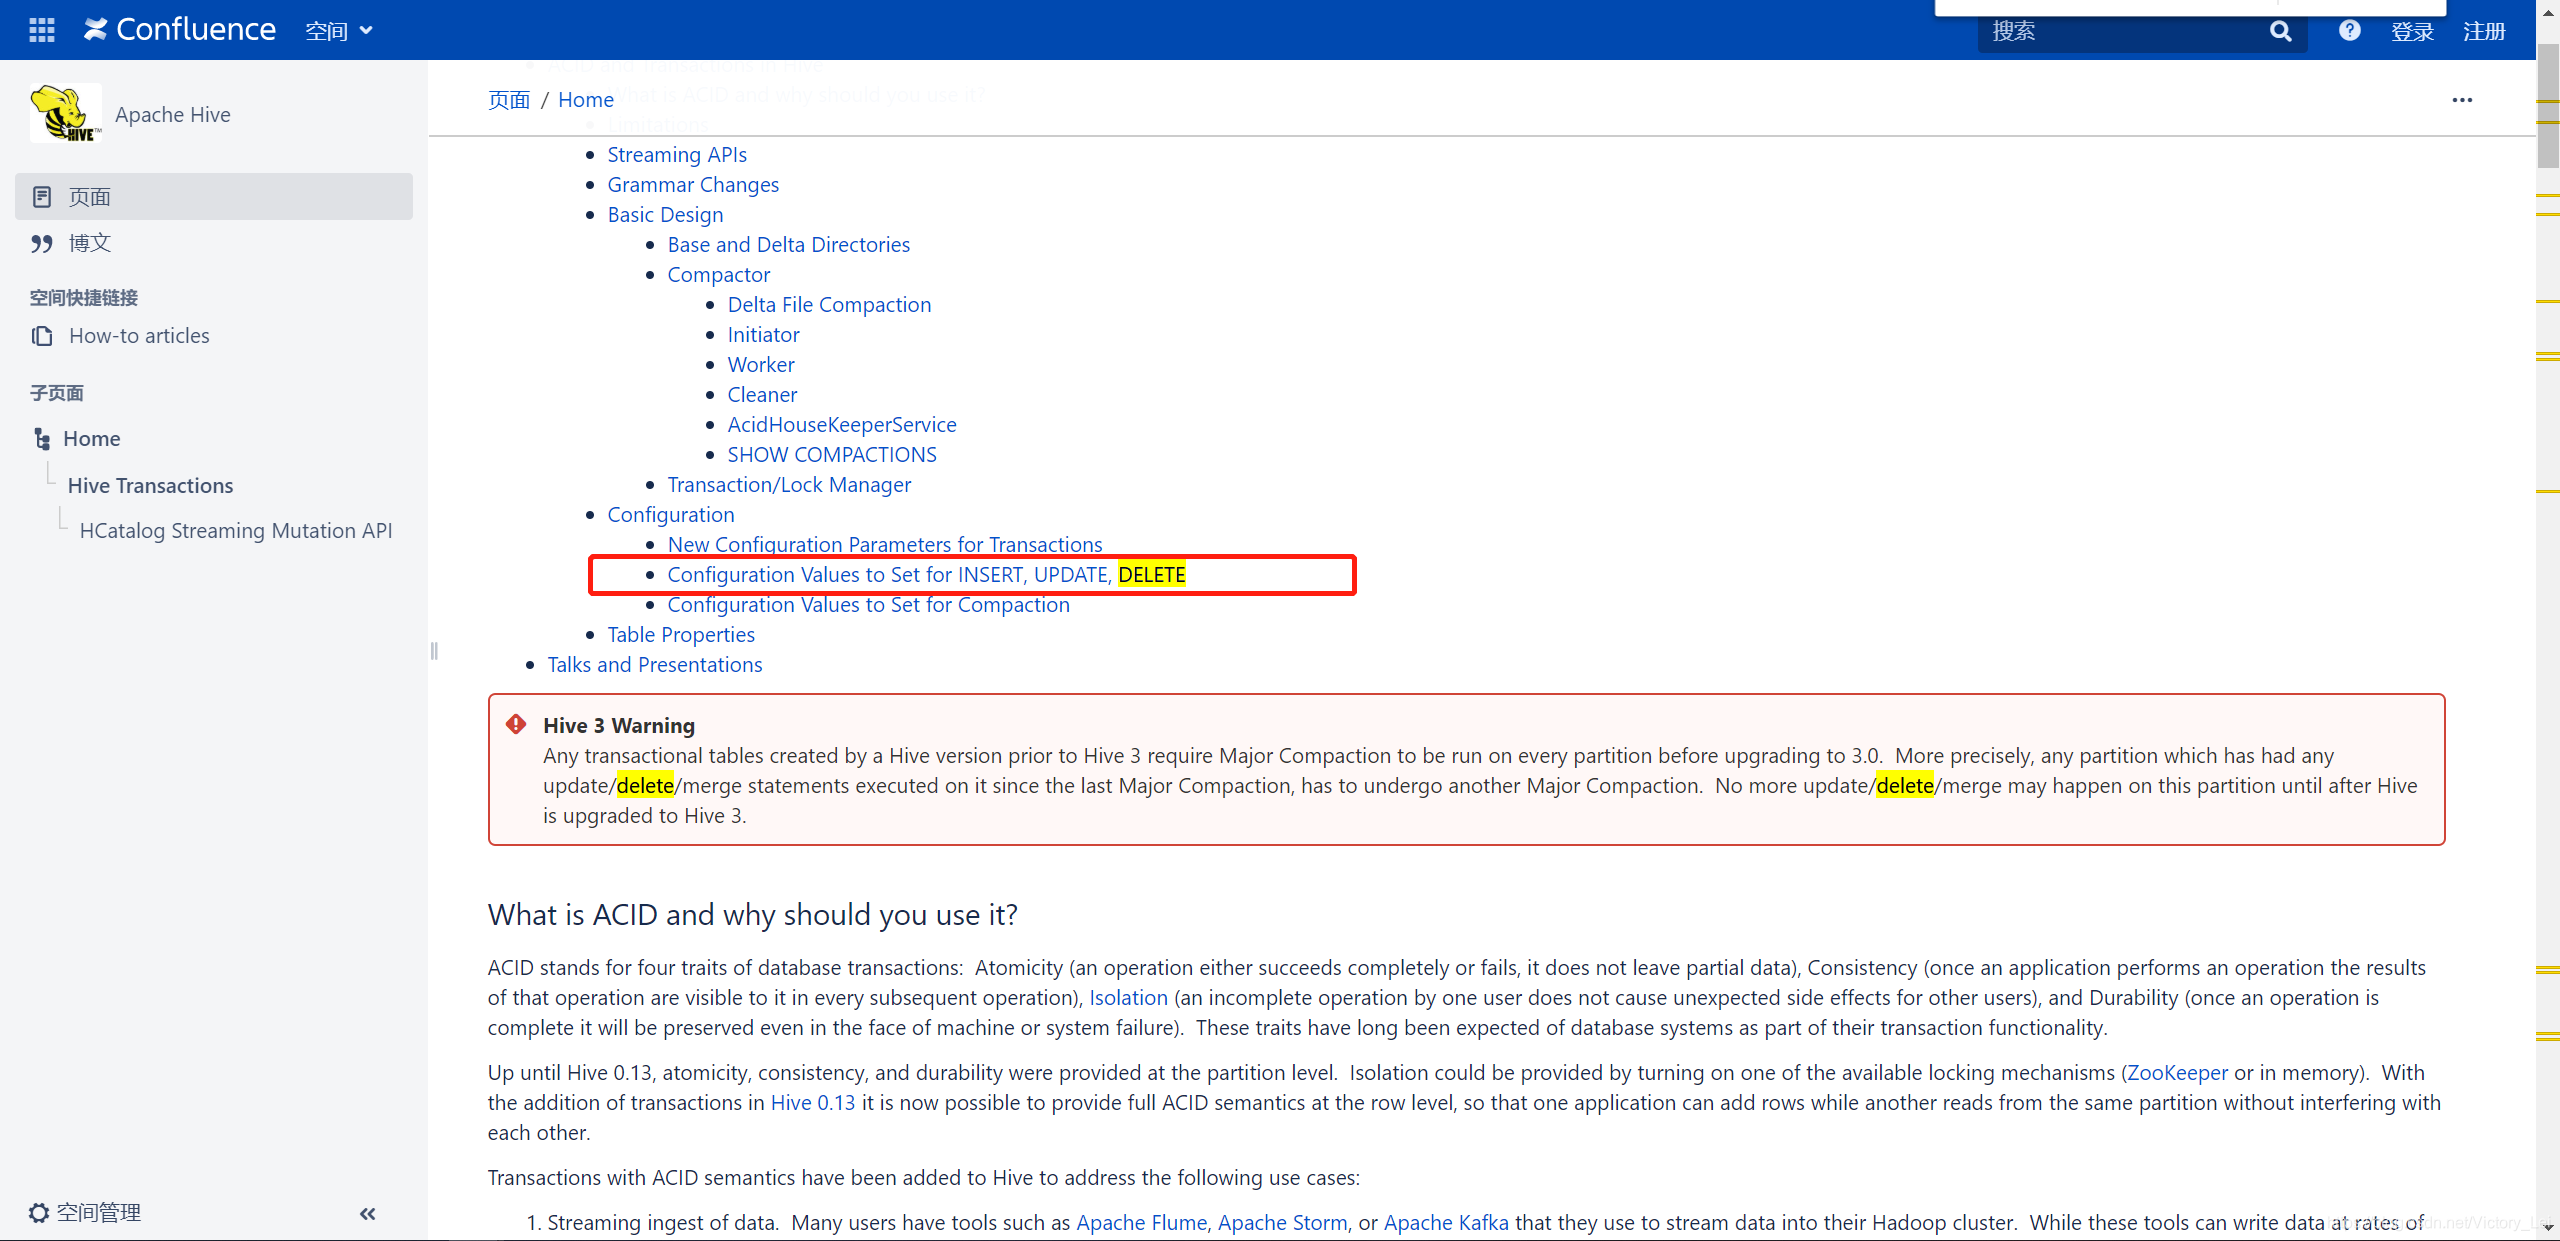2560x1241 pixels.
Task: Click the 登录 login link
Action: point(2412,31)
